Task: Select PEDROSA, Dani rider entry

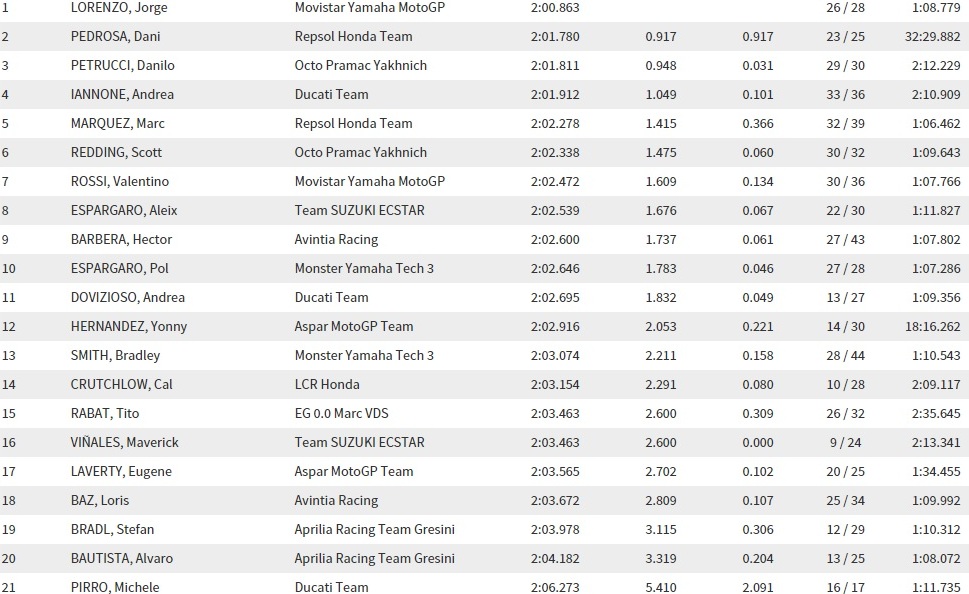Action: coord(116,36)
